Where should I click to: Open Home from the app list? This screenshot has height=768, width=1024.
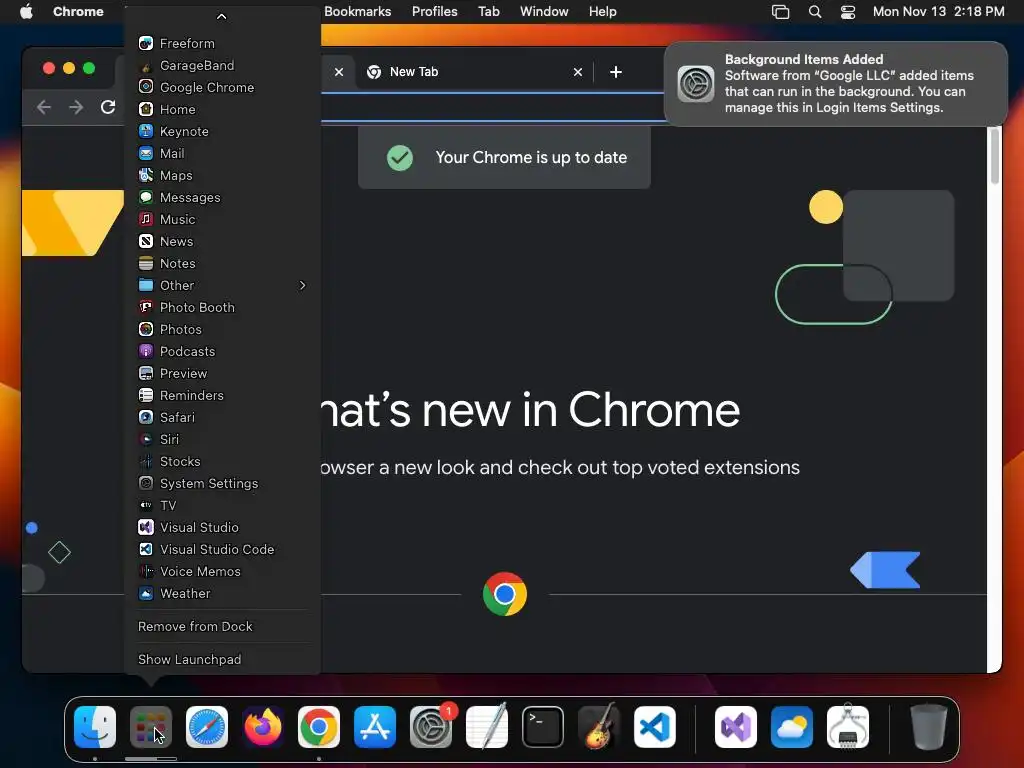coord(222,109)
